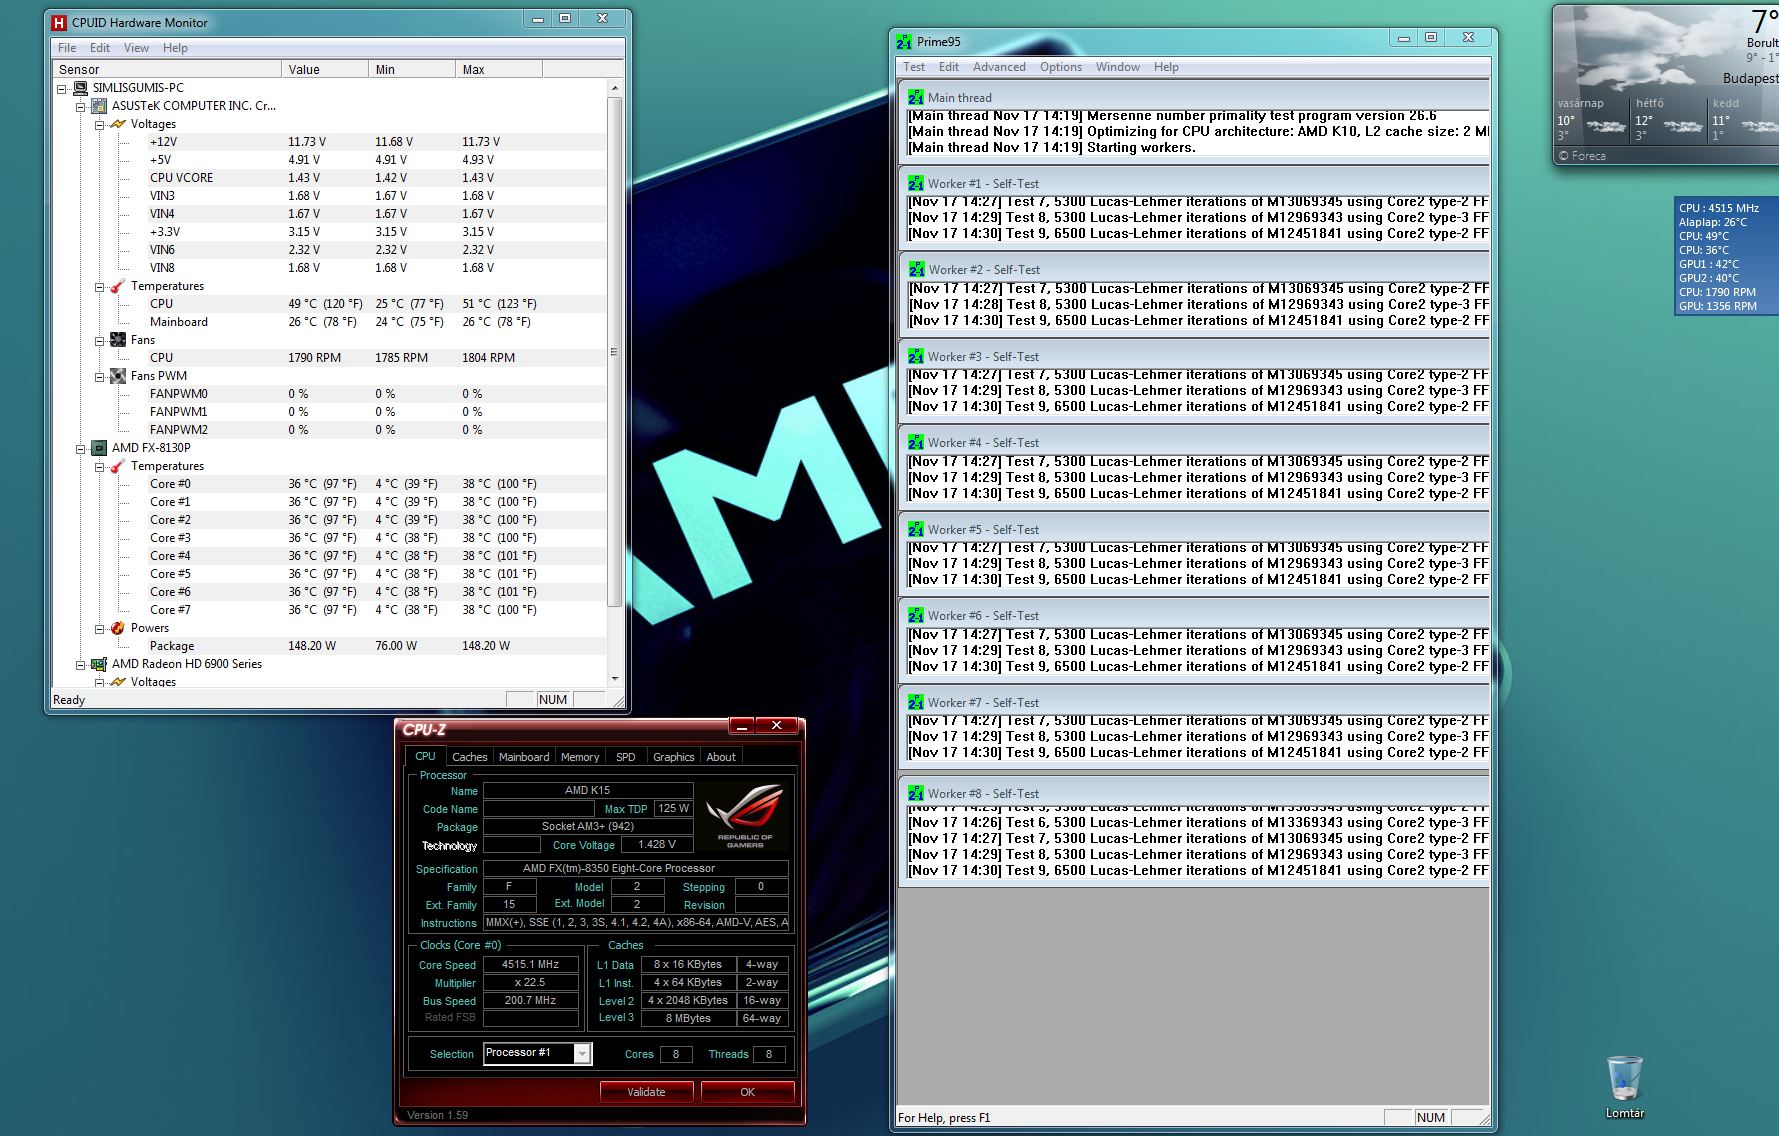Click the OK button in CPU-Z
Viewport: 1779px width, 1136px height.
click(x=747, y=1092)
